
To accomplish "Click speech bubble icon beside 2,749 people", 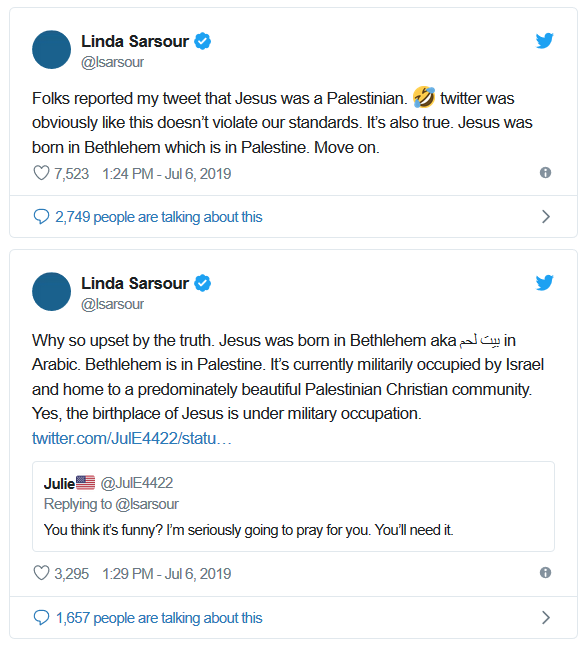I will pyautogui.click(x=41, y=216).
